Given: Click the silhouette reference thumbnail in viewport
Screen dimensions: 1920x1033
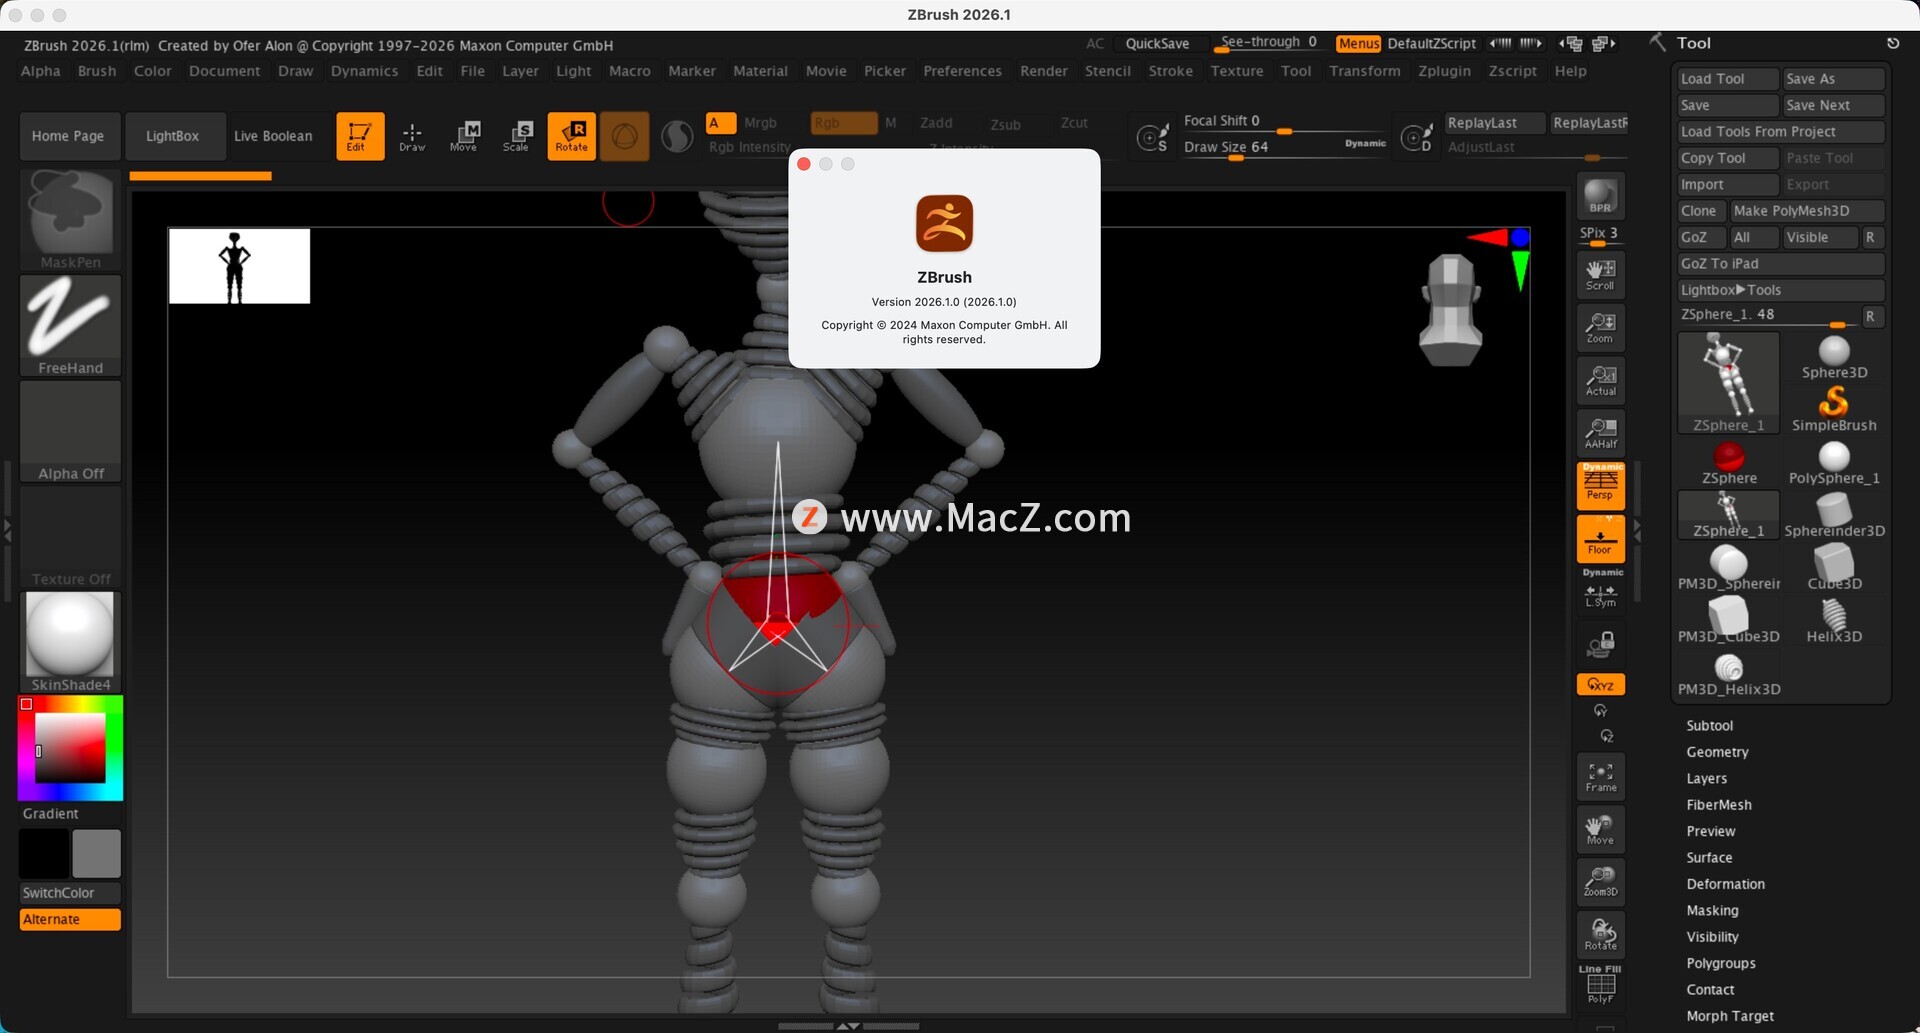Looking at the screenshot, I should tap(239, 266).
